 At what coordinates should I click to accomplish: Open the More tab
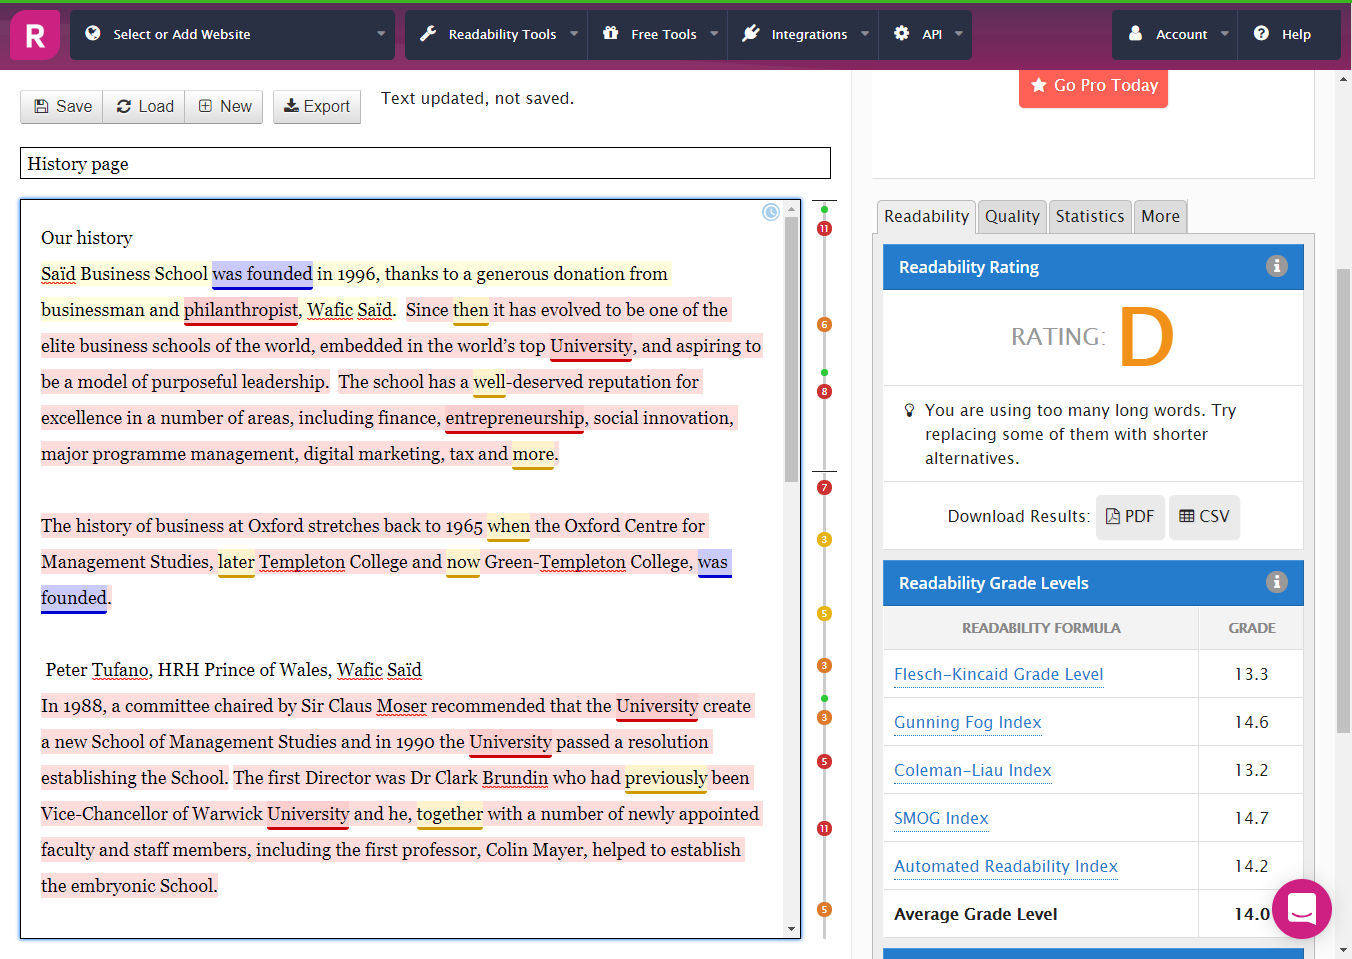1160,216
